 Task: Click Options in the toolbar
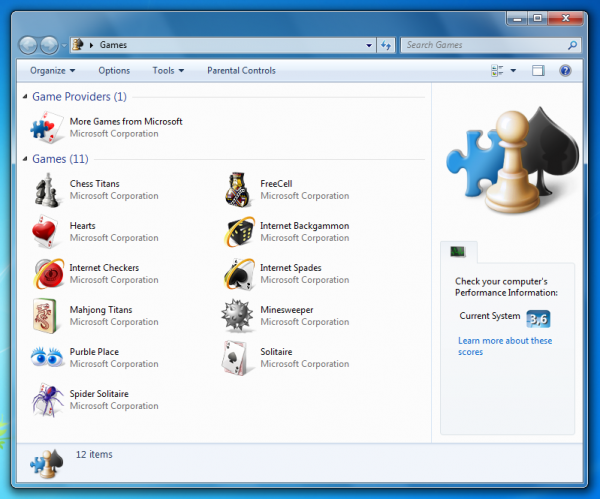click(114, 70)
